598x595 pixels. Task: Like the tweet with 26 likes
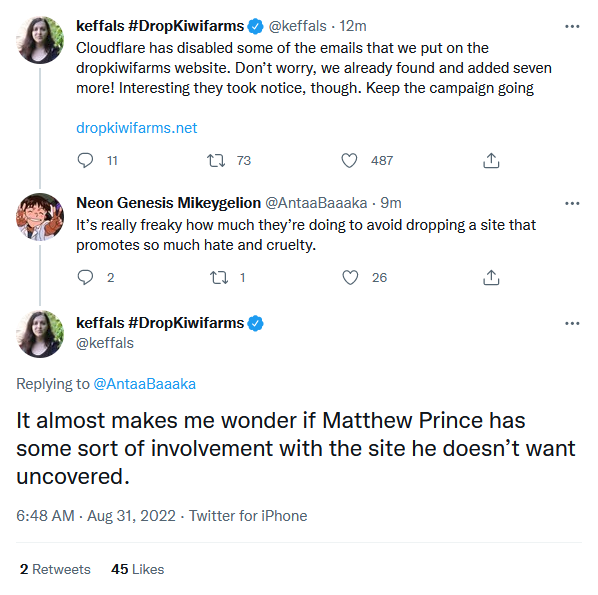(x=350, y=277)
